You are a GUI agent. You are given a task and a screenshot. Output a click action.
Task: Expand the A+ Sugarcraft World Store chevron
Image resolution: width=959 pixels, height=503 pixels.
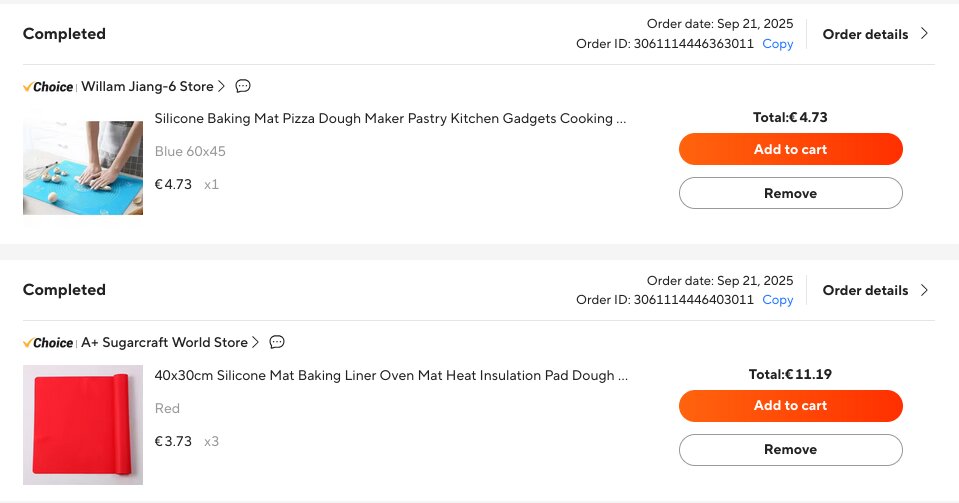point(256,342)
